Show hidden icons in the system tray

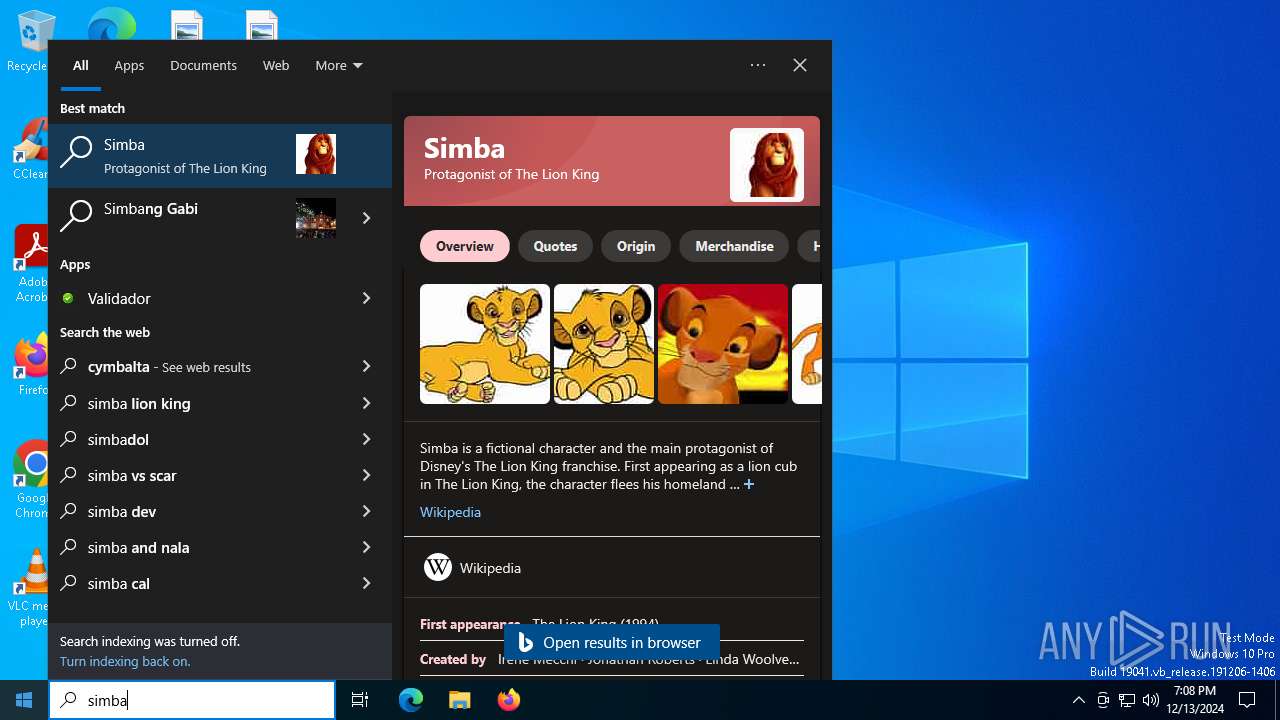click(1078, 700)
